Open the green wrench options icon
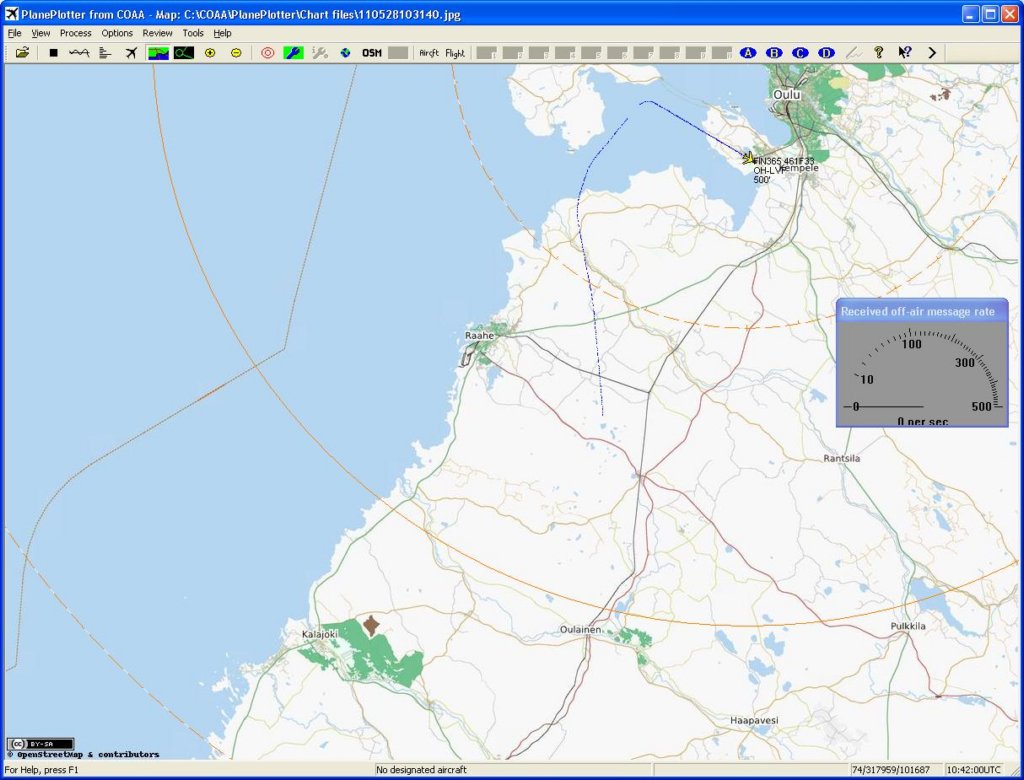 click(293, 53)
